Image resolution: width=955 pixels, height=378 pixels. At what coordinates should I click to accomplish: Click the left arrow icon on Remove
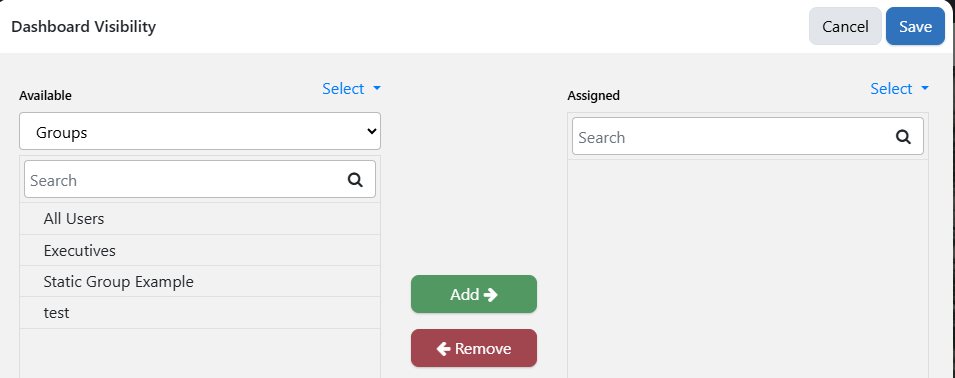click(x=443, y=349)
